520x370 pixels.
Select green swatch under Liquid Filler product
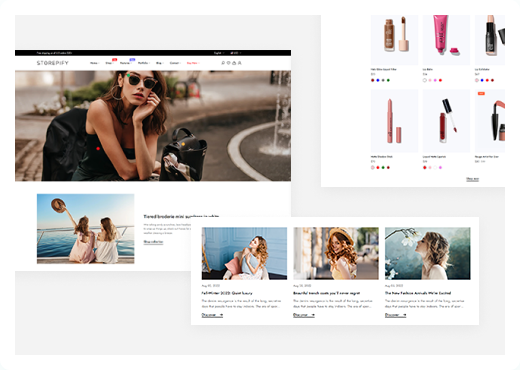pos(388,80)
